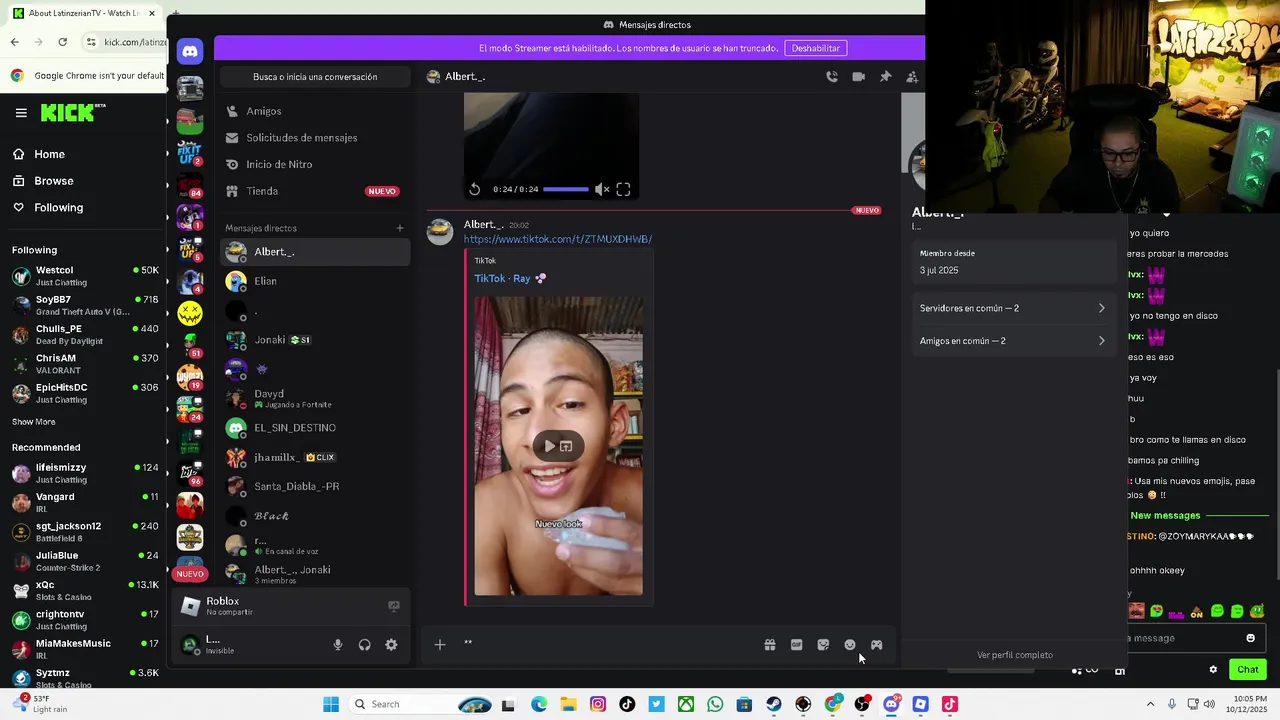Unmute the video's sound icon

(601, 189)
